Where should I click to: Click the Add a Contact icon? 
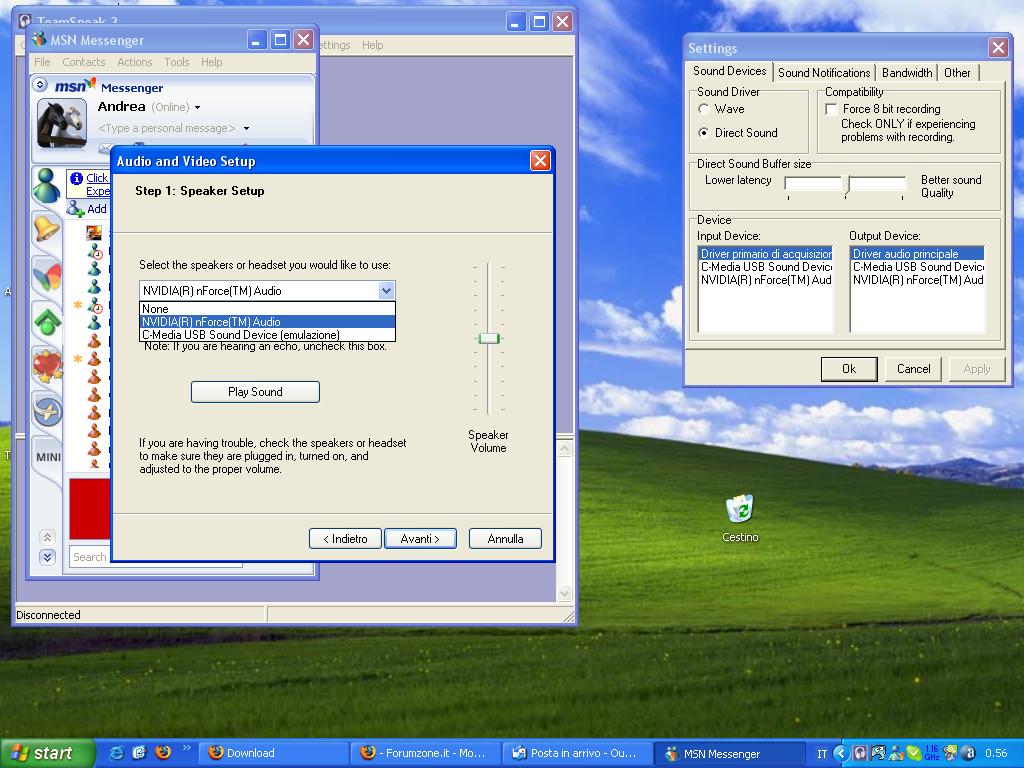pyautogui.click(x=76, y=209)
